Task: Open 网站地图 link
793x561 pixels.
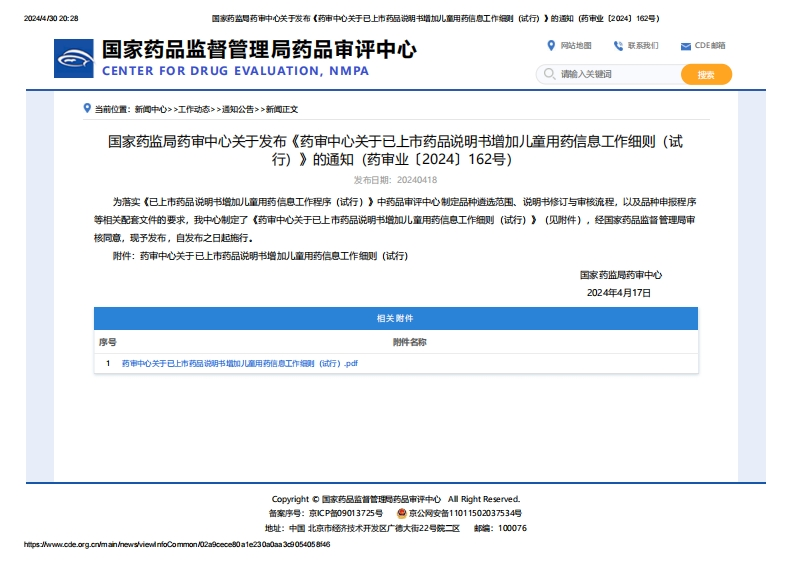Action: [x=576, y=46]
